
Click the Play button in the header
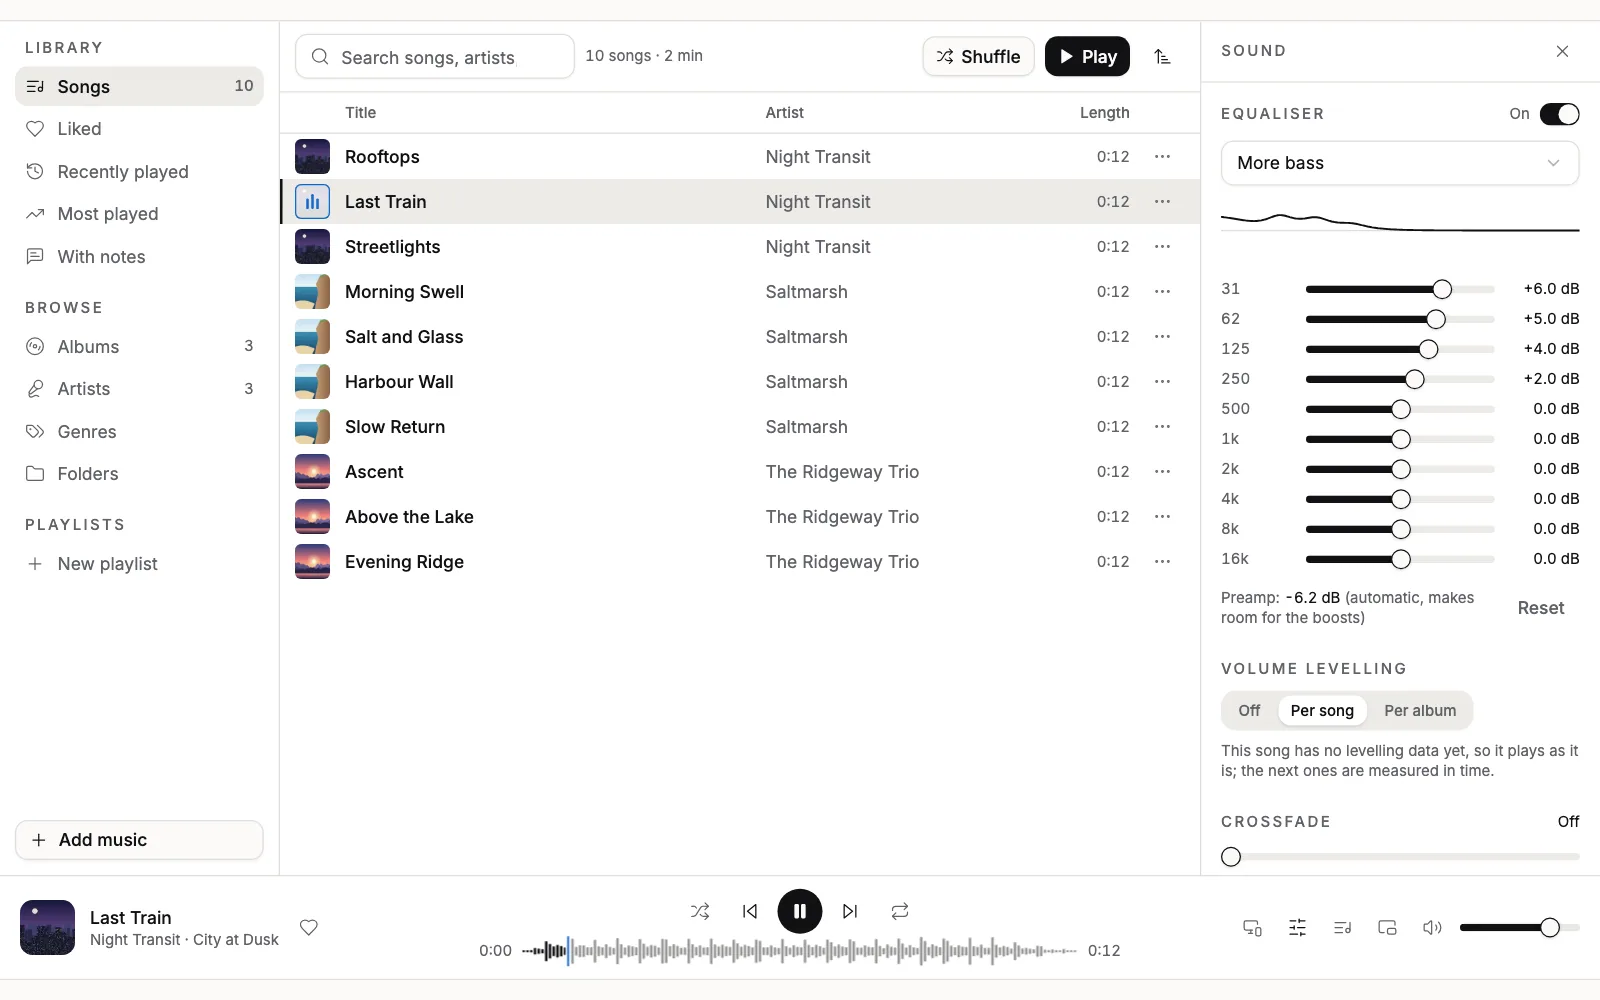click(x=1087, y=57)
